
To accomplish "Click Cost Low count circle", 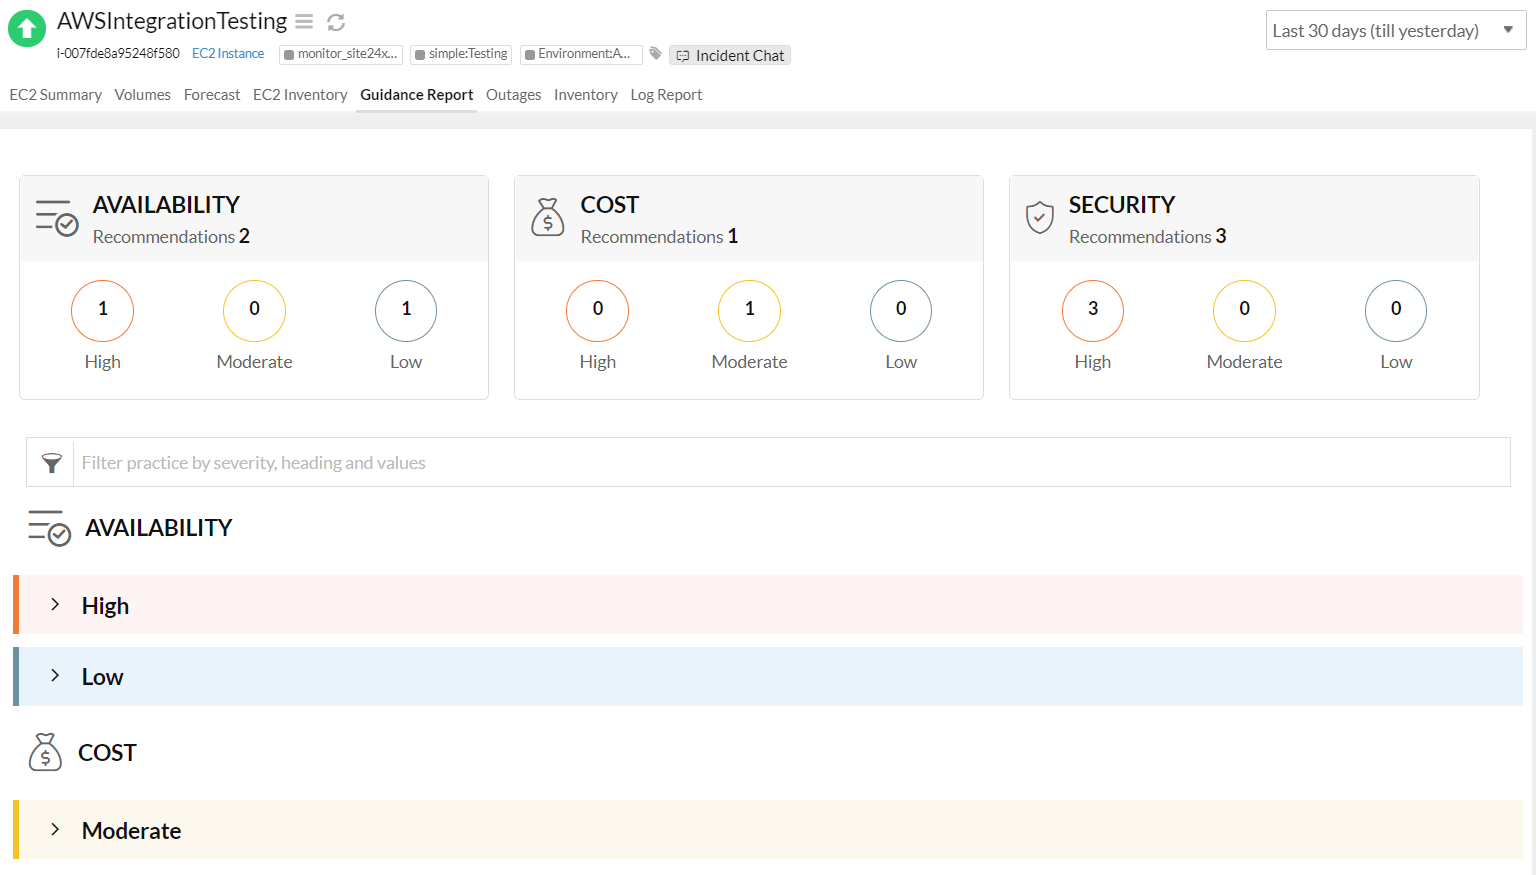I will [x=901, y=310].
